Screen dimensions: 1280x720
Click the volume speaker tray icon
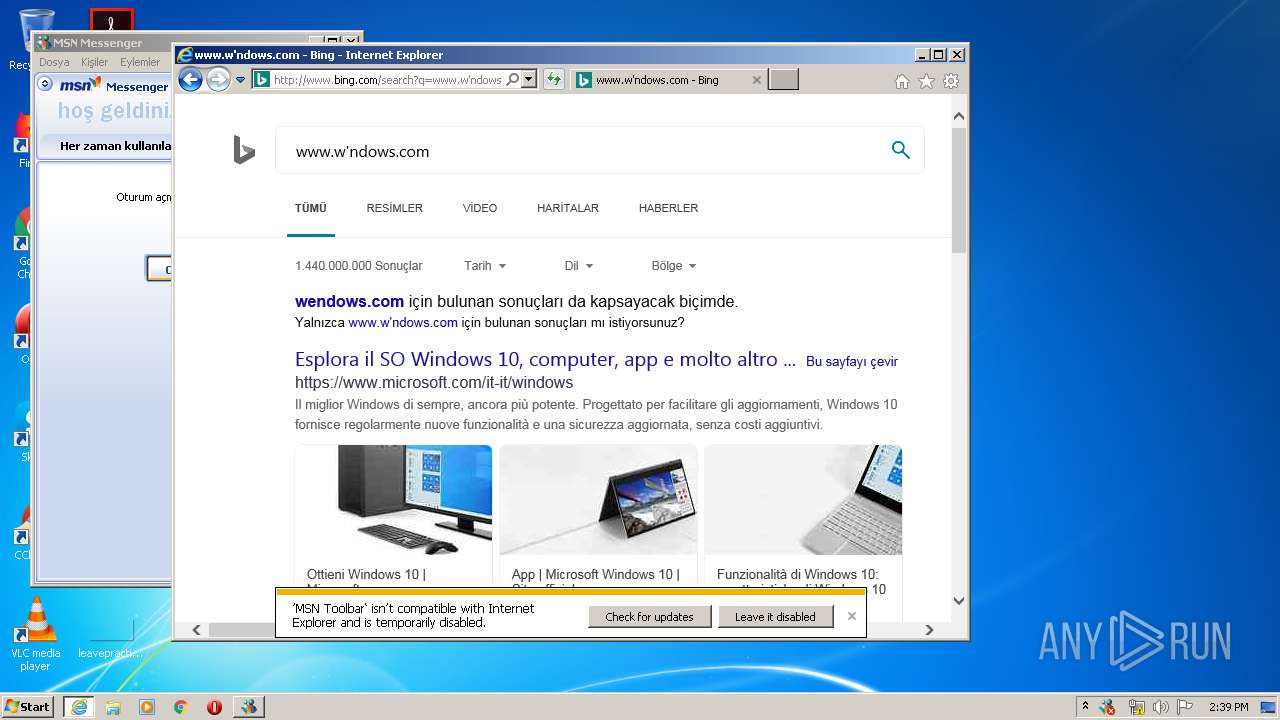click(x=1161, y=707)
